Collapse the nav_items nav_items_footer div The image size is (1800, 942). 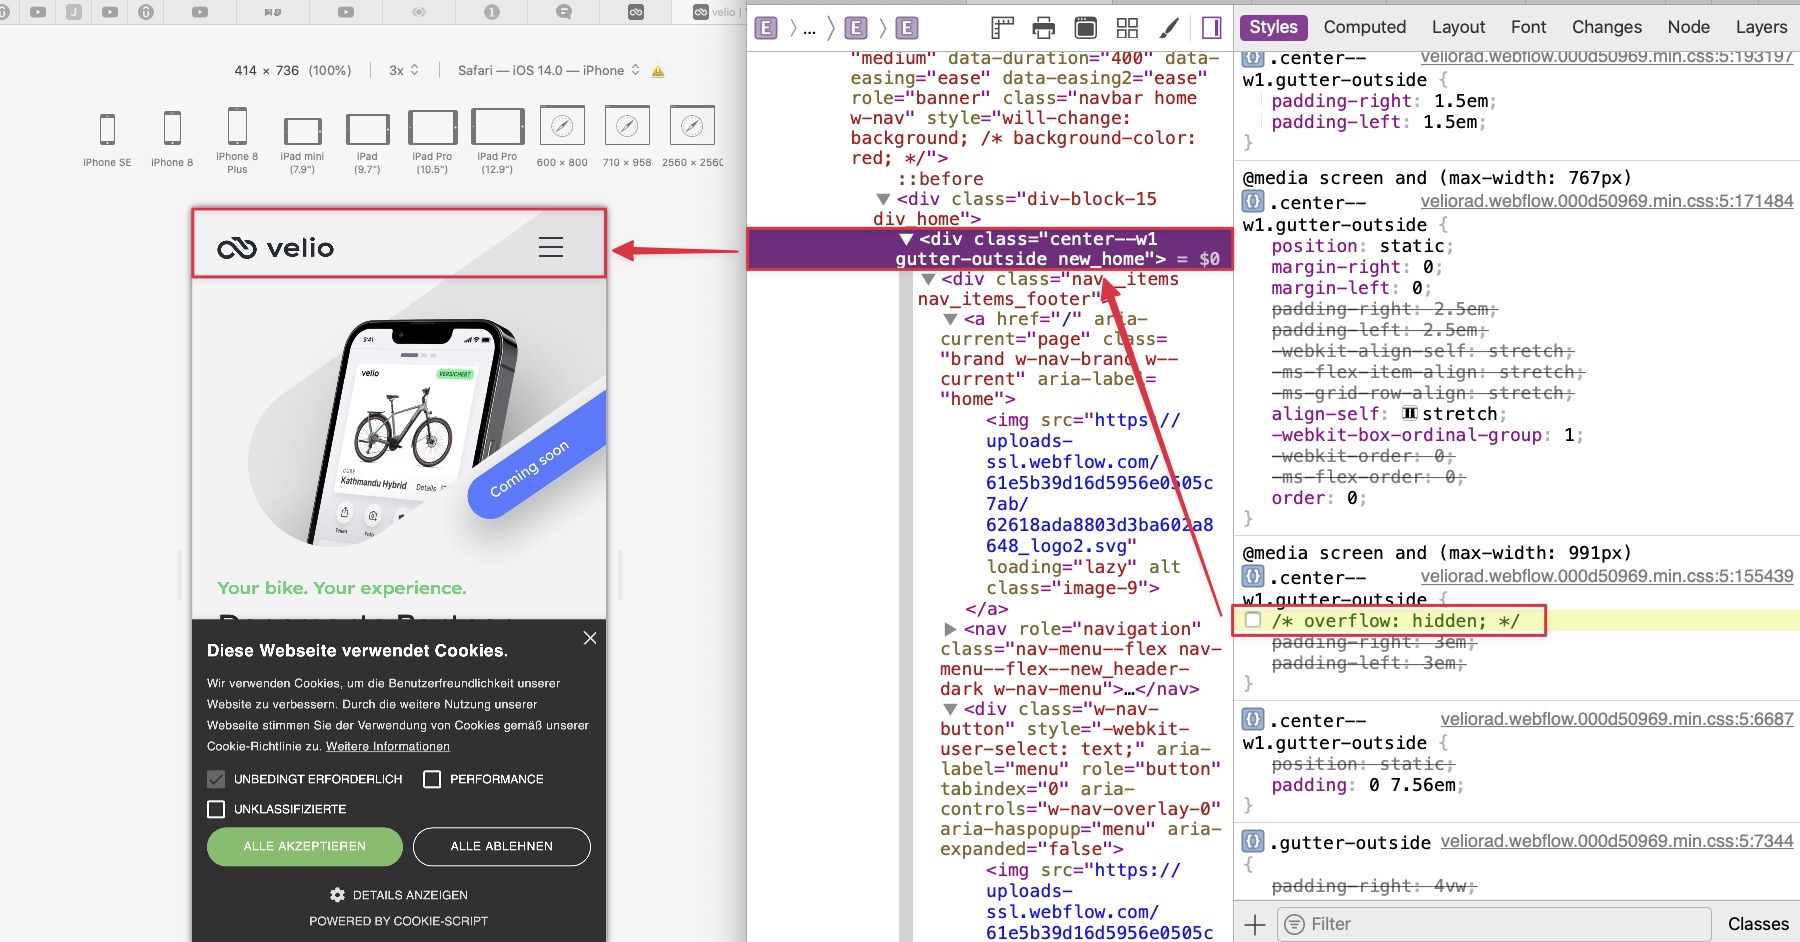coord(928,279)
